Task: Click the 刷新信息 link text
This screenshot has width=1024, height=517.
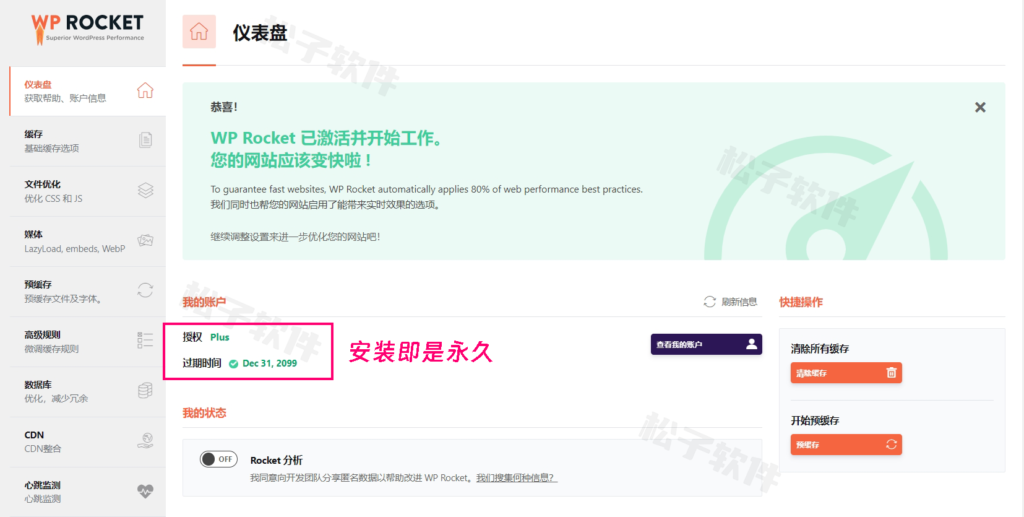Action: 739,302
